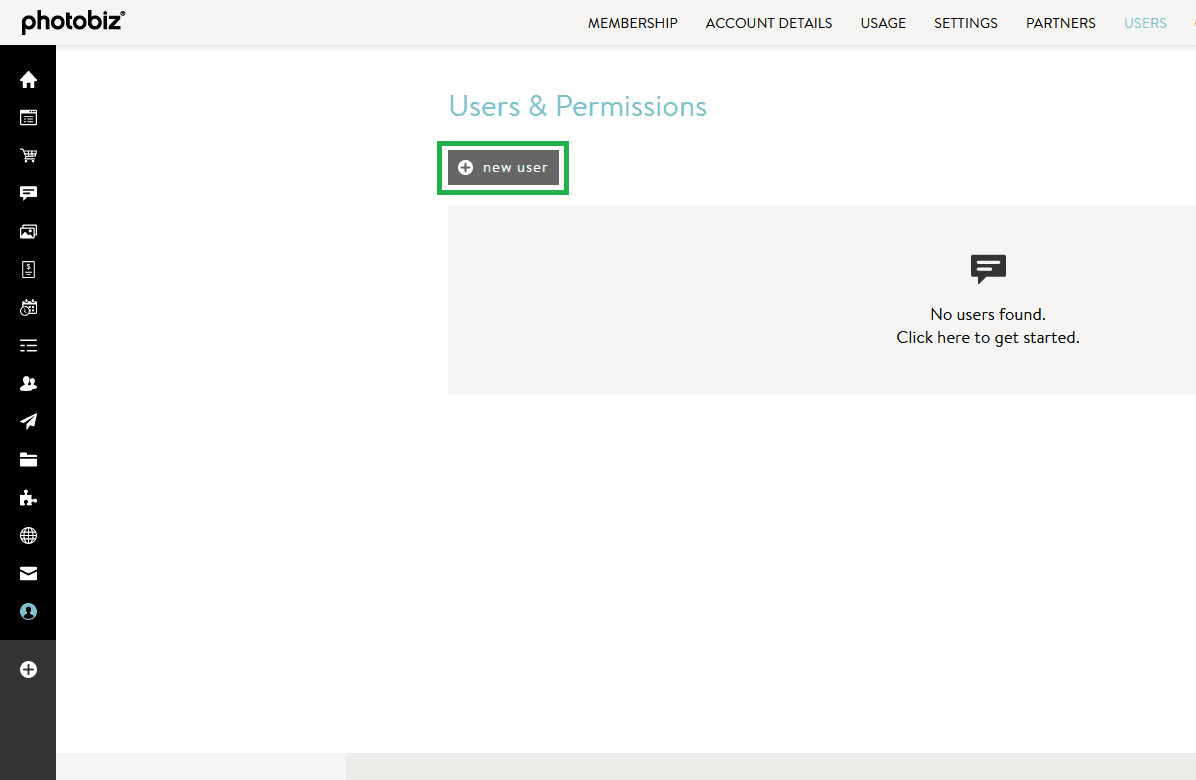This screenshot has height=780, width=1196.
Task: Select the clients/people sidebar icon
Action: point(28,383)
